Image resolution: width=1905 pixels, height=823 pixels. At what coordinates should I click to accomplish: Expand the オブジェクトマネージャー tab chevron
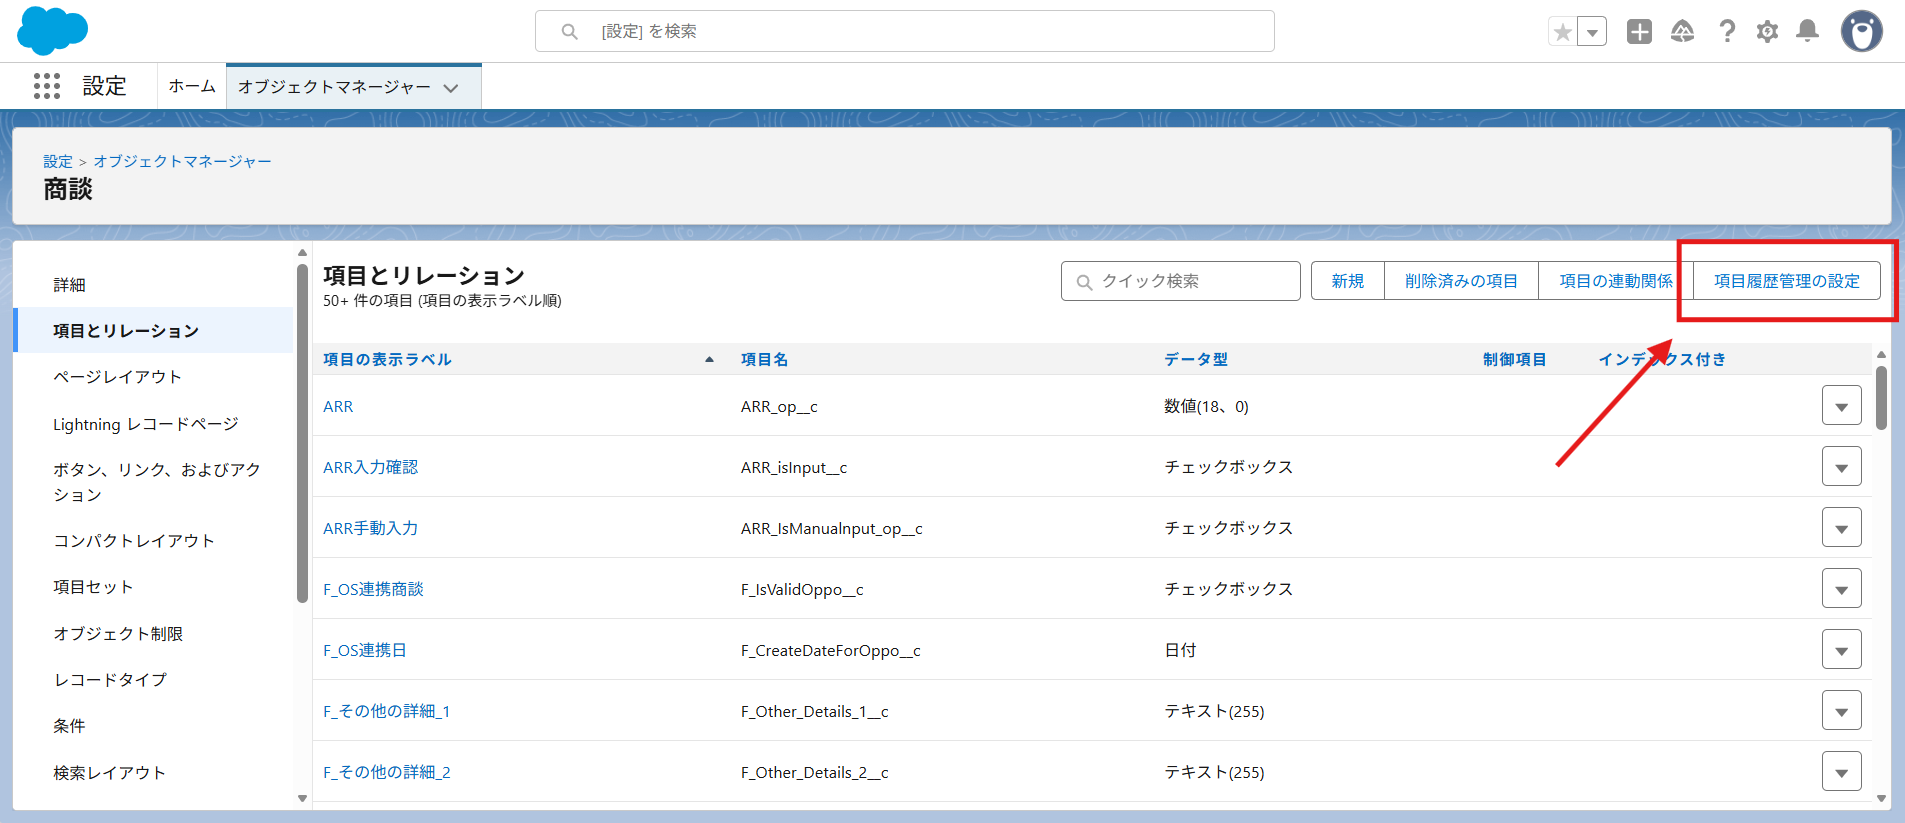[451, 88]
